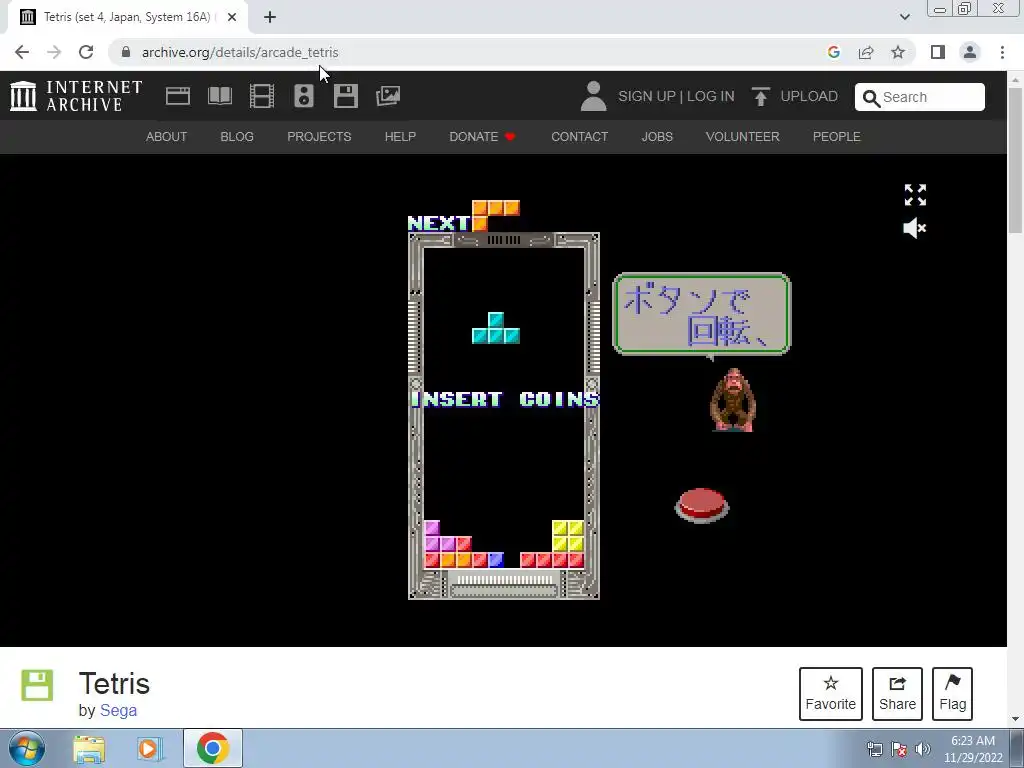The width and height of the screenshot is (1024, 768).
Task: Click the Google icon in address bar
Action: (x=833, y=52)
